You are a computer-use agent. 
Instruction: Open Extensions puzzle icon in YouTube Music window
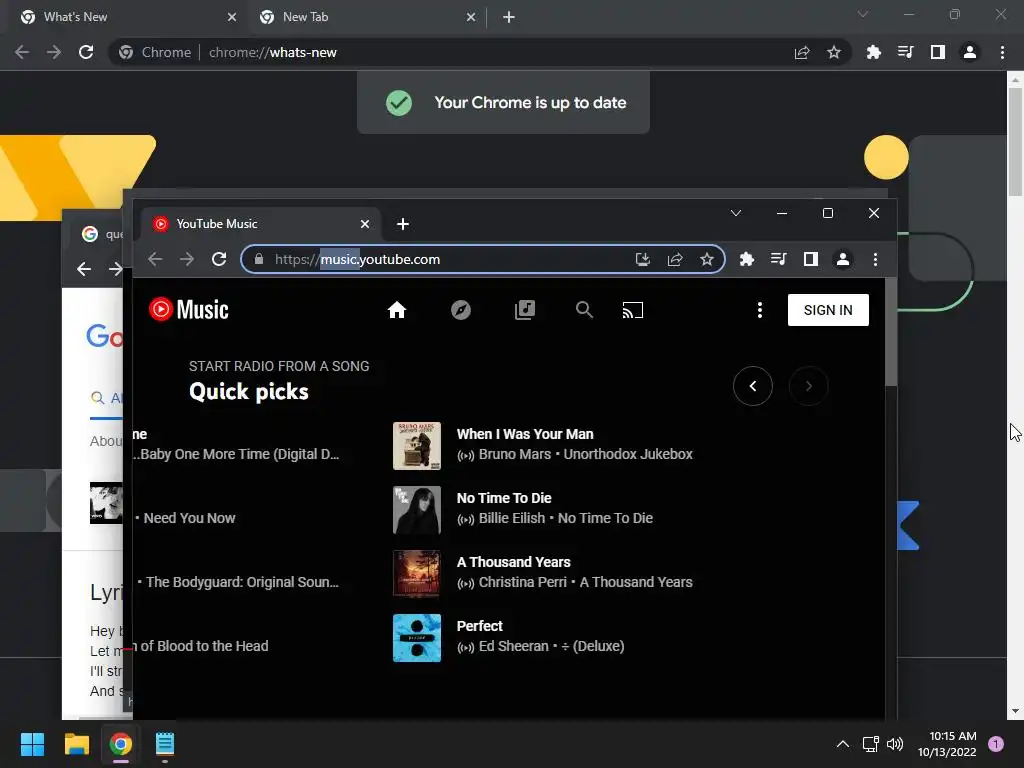tap(746, 259)
